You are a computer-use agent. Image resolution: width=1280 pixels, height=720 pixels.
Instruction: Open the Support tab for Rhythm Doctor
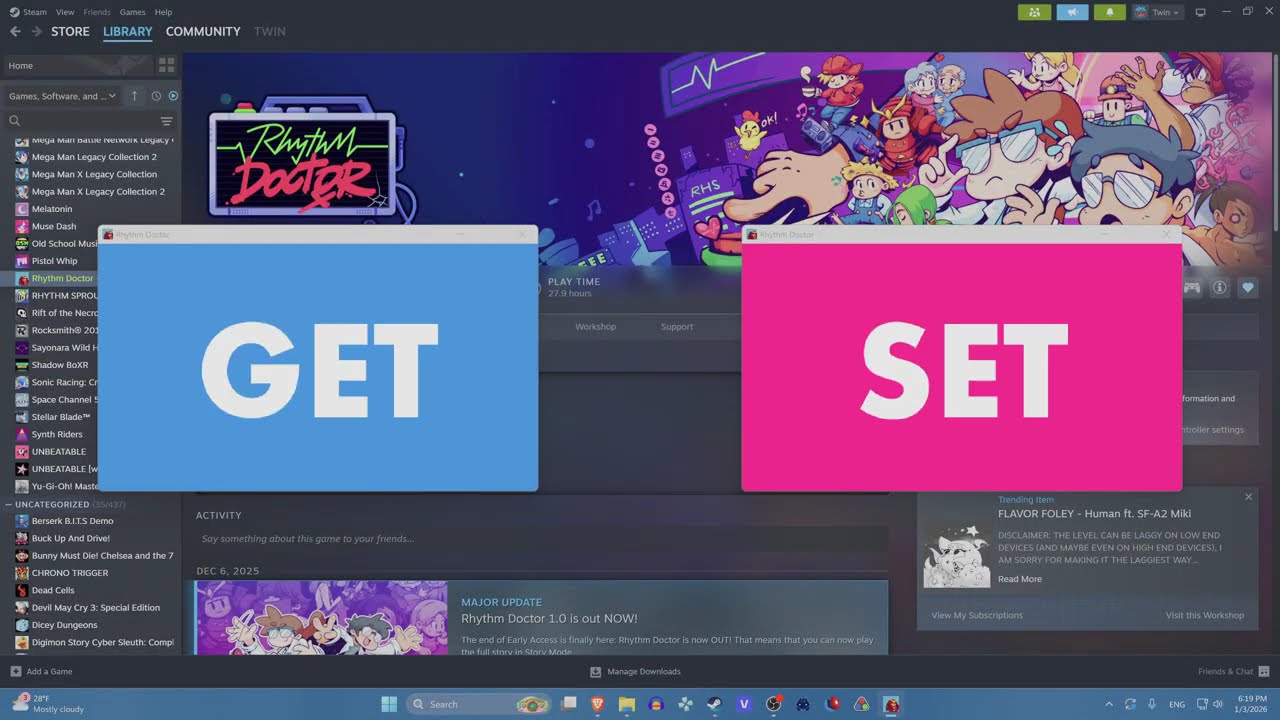point(677,327)
